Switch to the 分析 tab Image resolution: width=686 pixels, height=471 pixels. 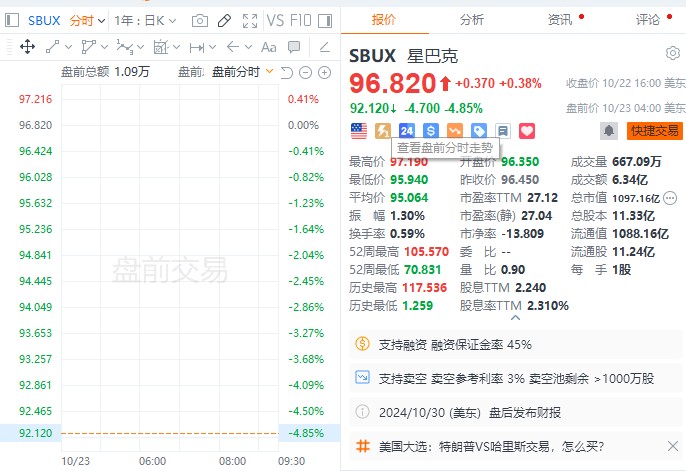coord(472,20)
